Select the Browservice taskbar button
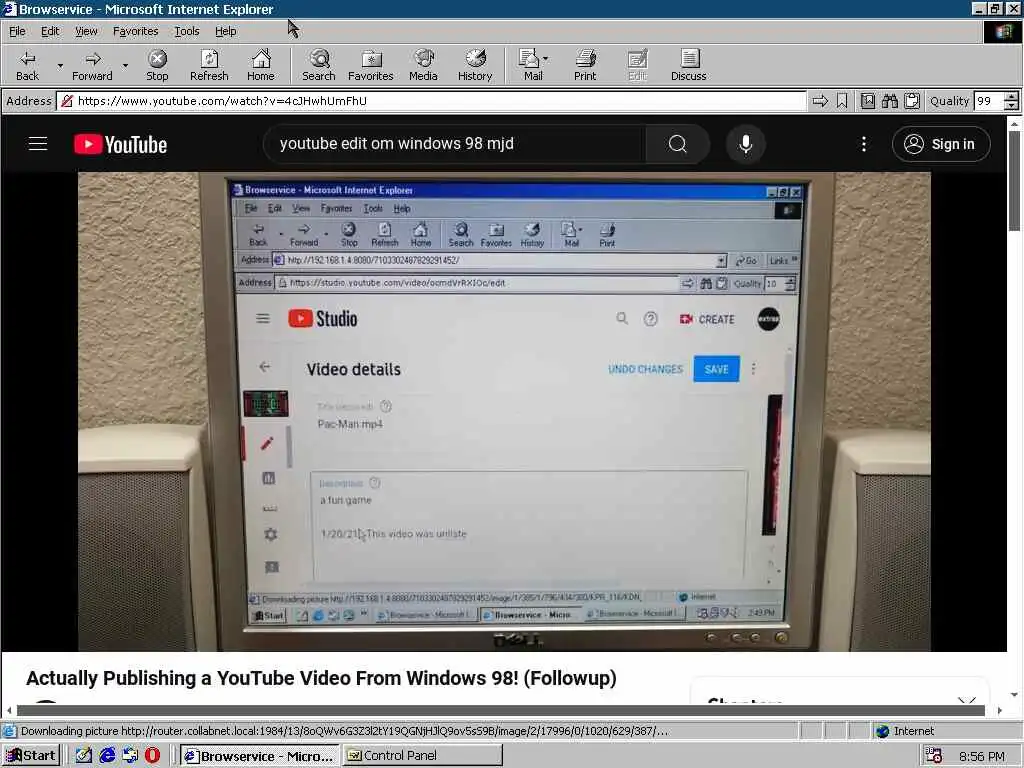Screen dimensions: 1024x768 tap(260, 756)
